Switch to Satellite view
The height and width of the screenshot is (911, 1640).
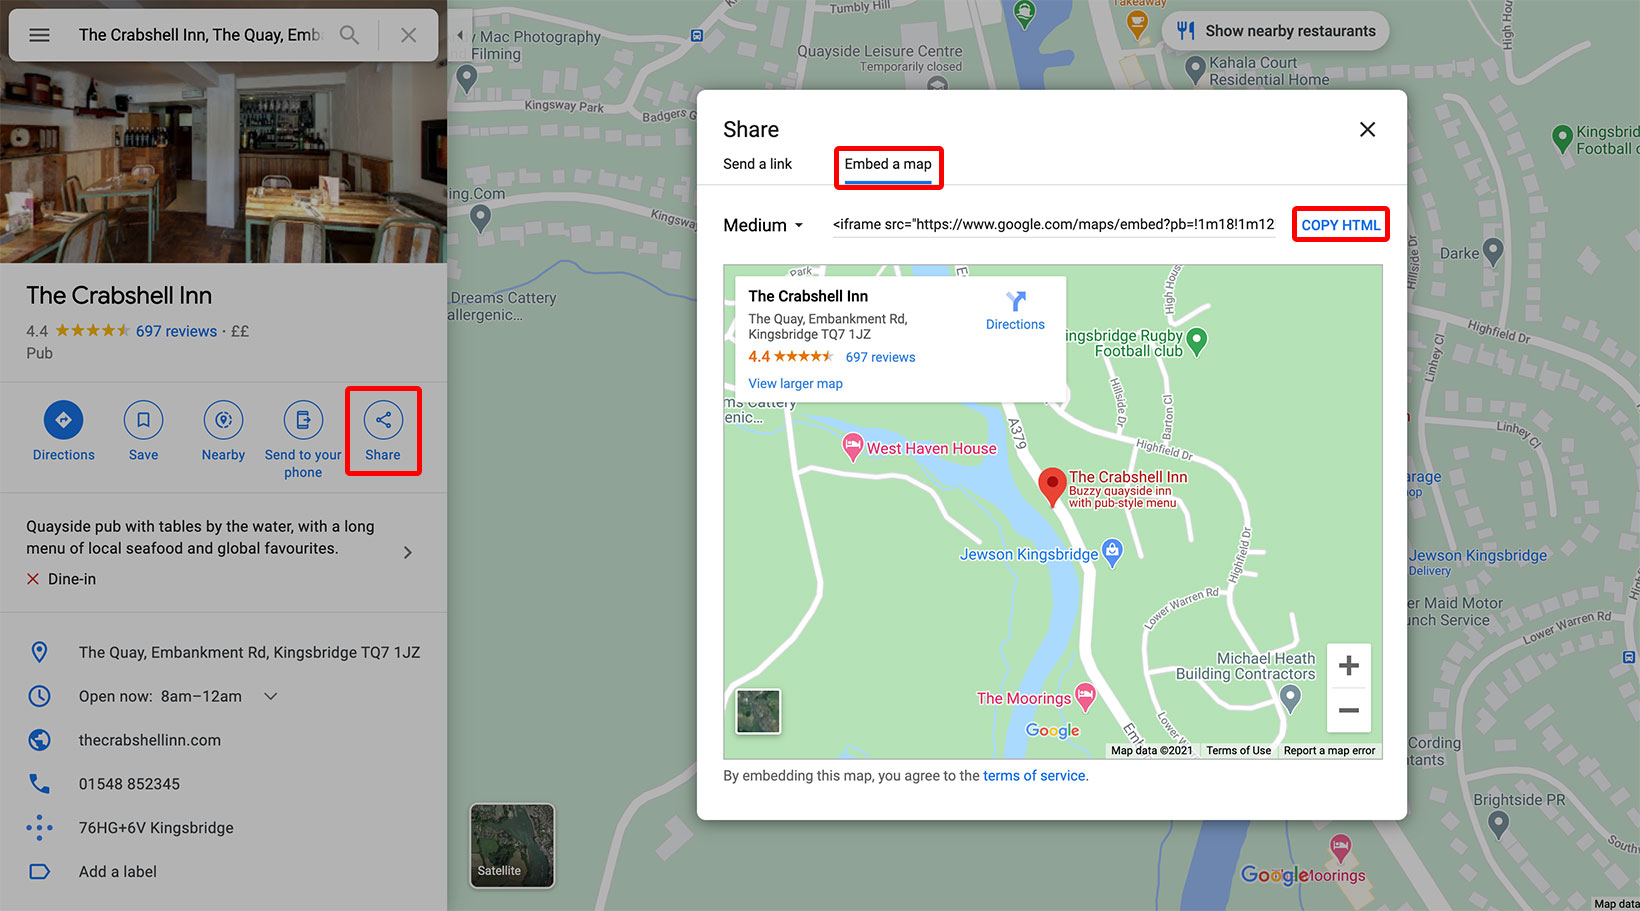[511, 845]
